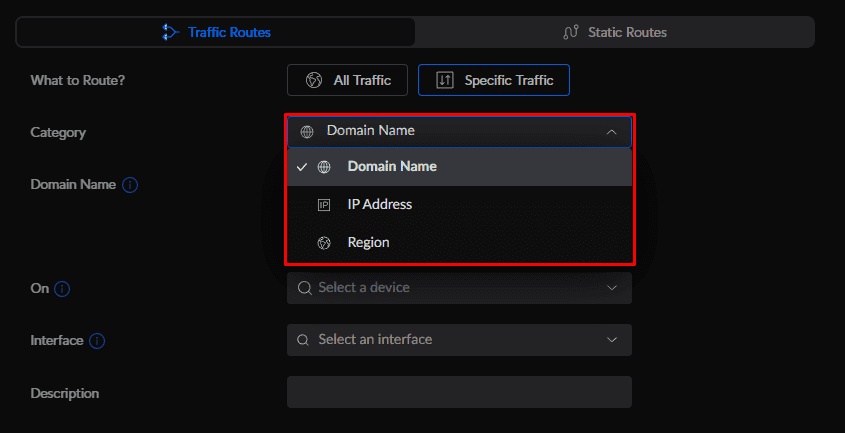
Task: Switch to the Traffic Routes tab
Action: pos(216,32)
